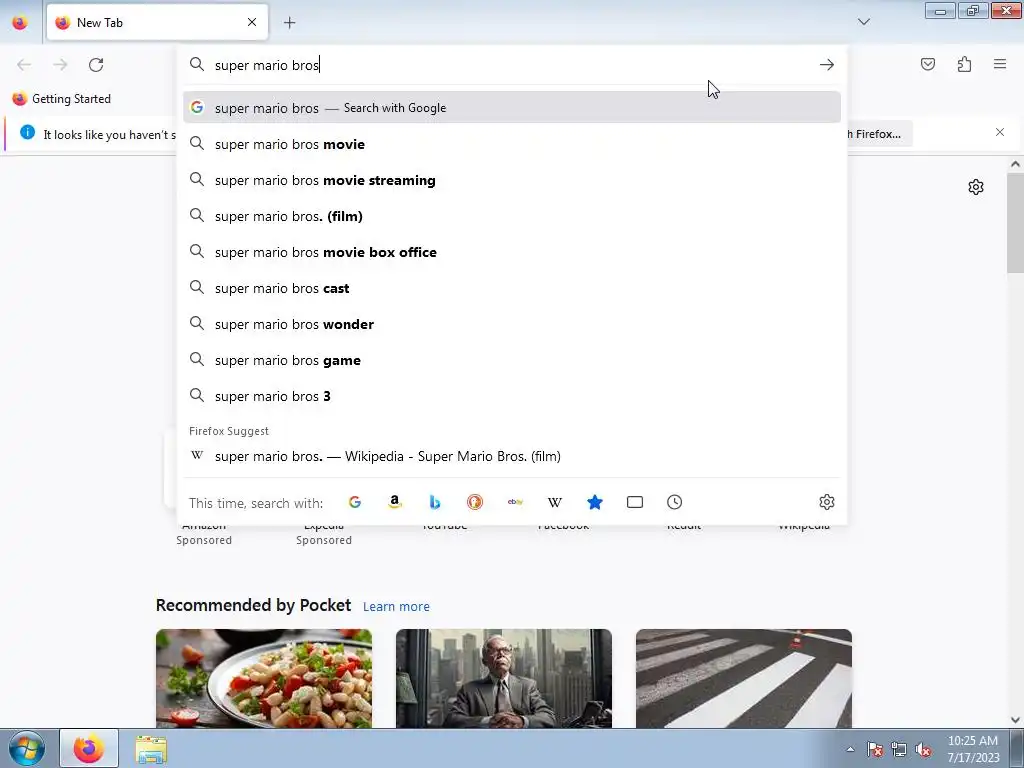The width and height of the screenshot is (1024, 768).
Task: Personalize new tab with gear icon
Action: [x=976, y=187]
